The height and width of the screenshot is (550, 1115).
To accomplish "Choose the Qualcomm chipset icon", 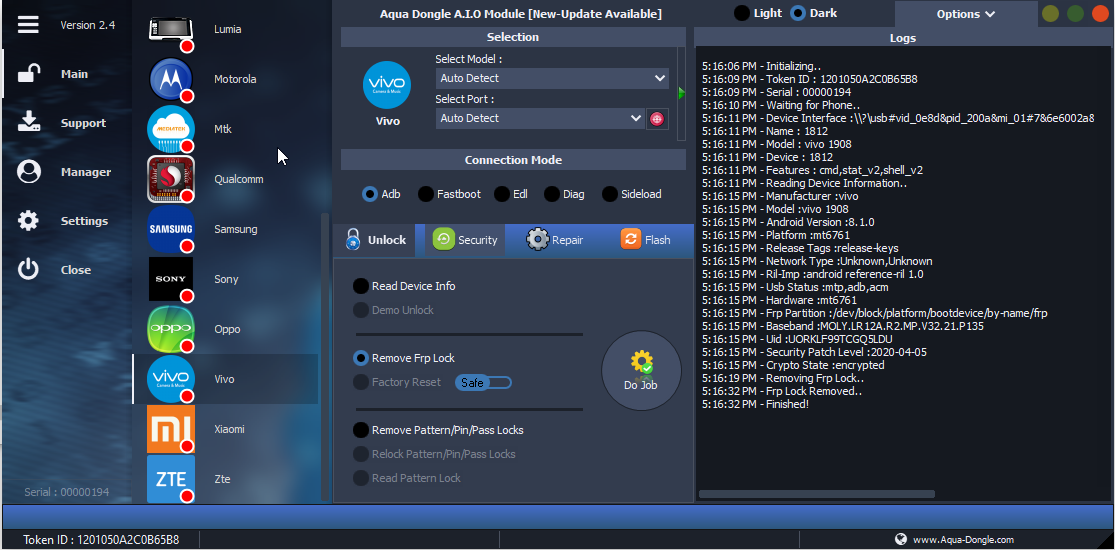I will (x=170, y=179).
